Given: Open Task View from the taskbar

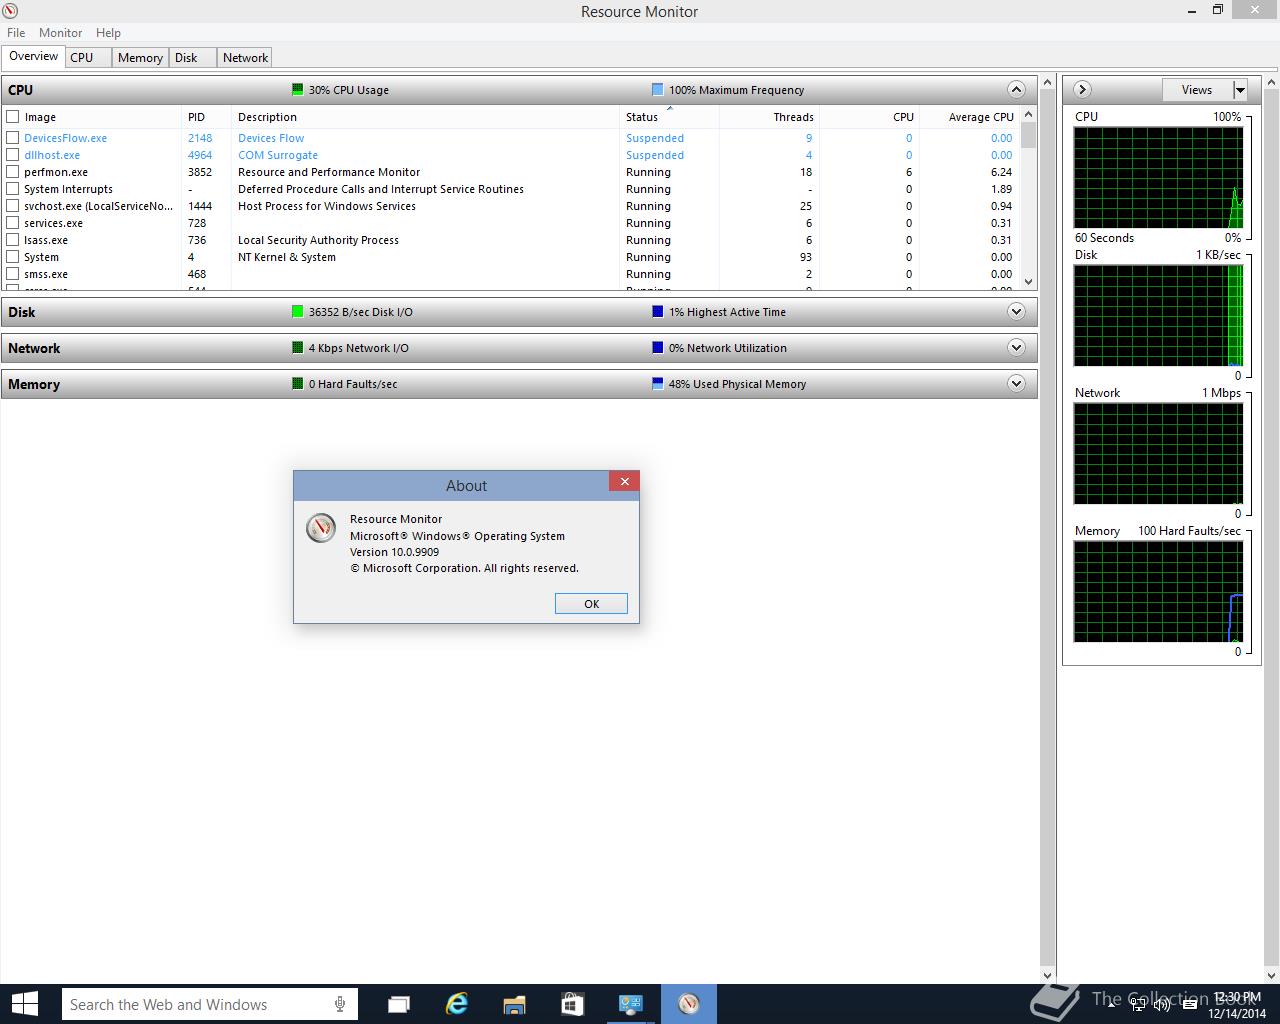Looking at the screenshot, I should [398, 1004].
